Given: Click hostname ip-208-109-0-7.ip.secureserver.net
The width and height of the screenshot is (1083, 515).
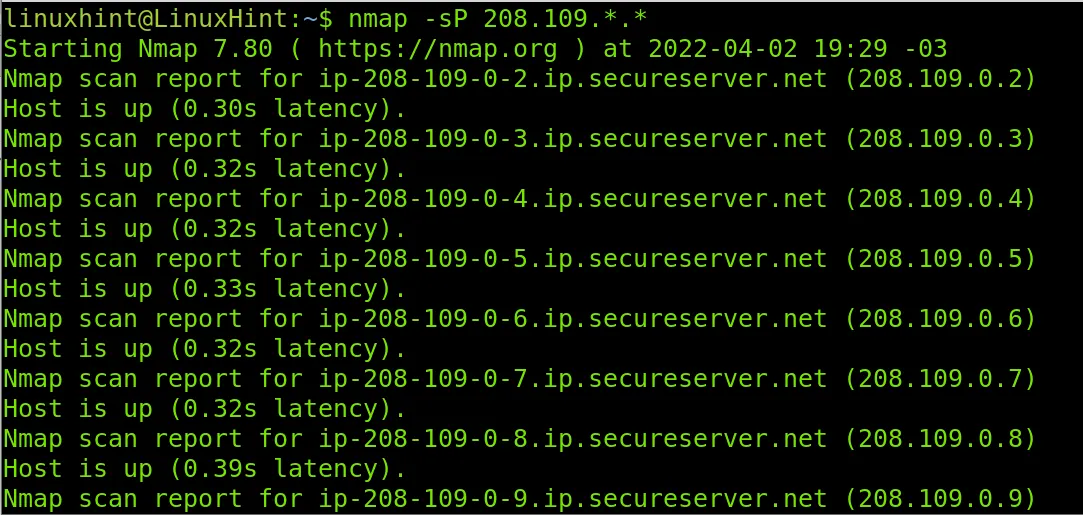Looking at the screenshot, I should 573,378.
